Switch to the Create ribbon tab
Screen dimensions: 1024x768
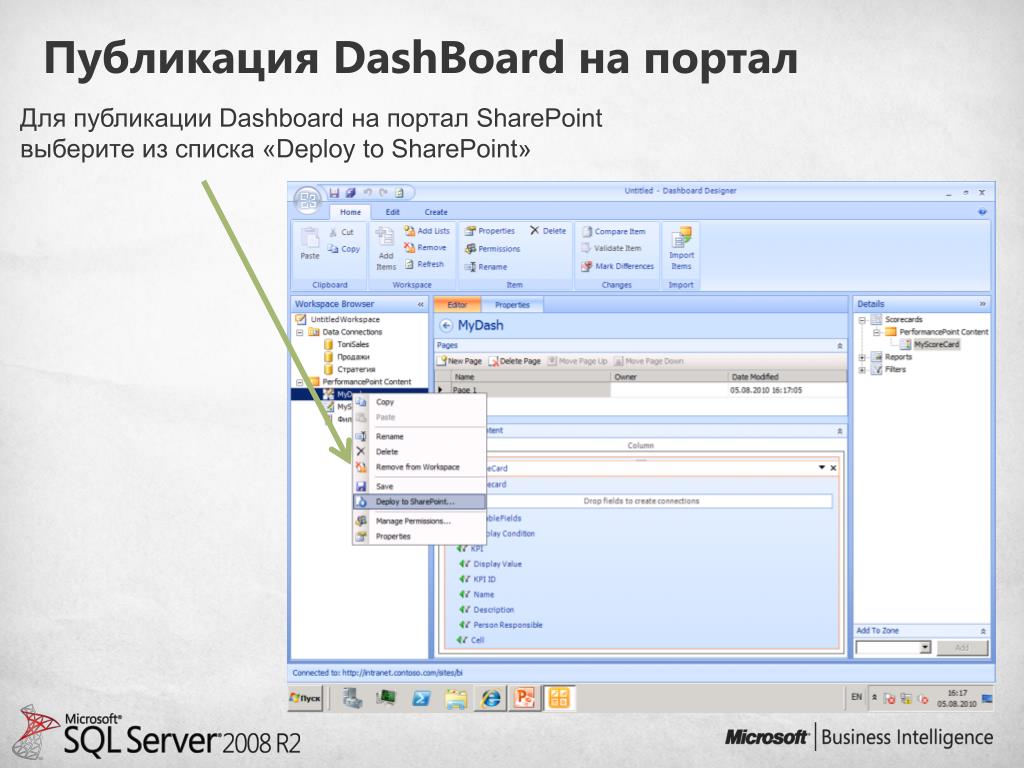tap(436, 212)
